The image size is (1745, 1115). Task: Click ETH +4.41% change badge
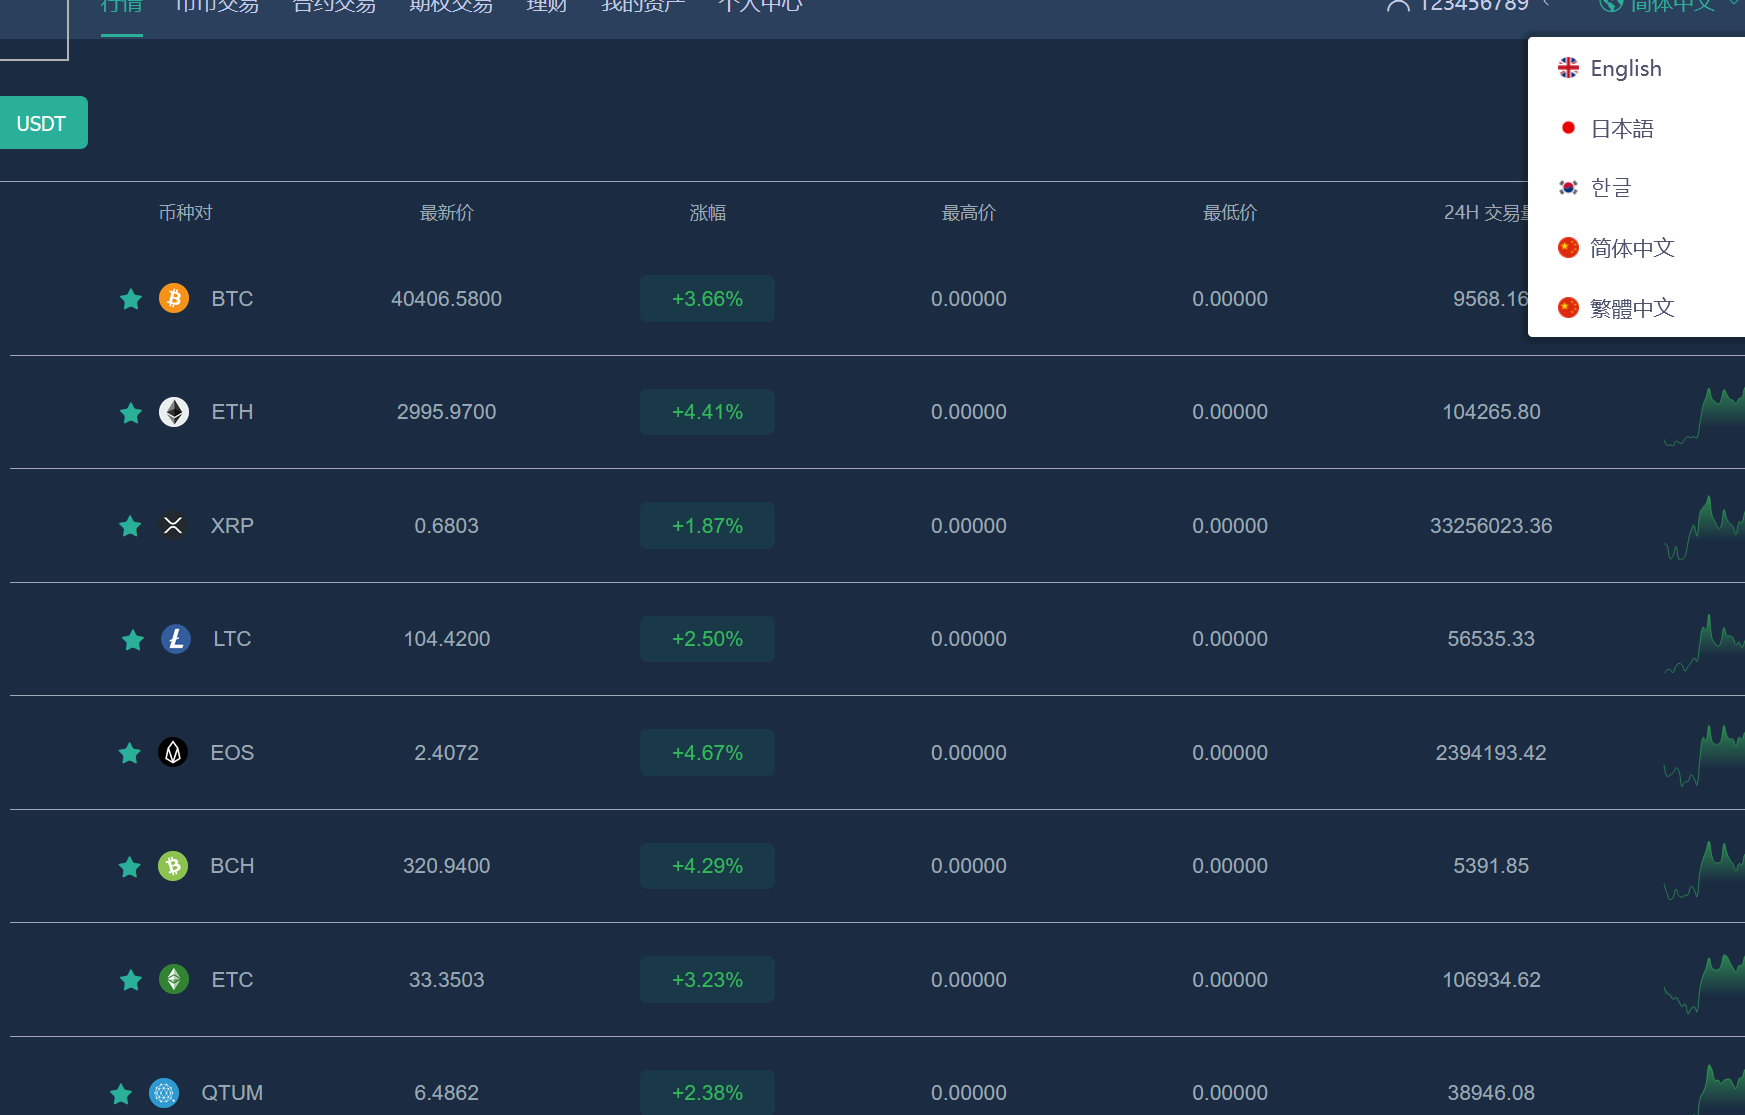pyautogui.click(x=707, y=412)
